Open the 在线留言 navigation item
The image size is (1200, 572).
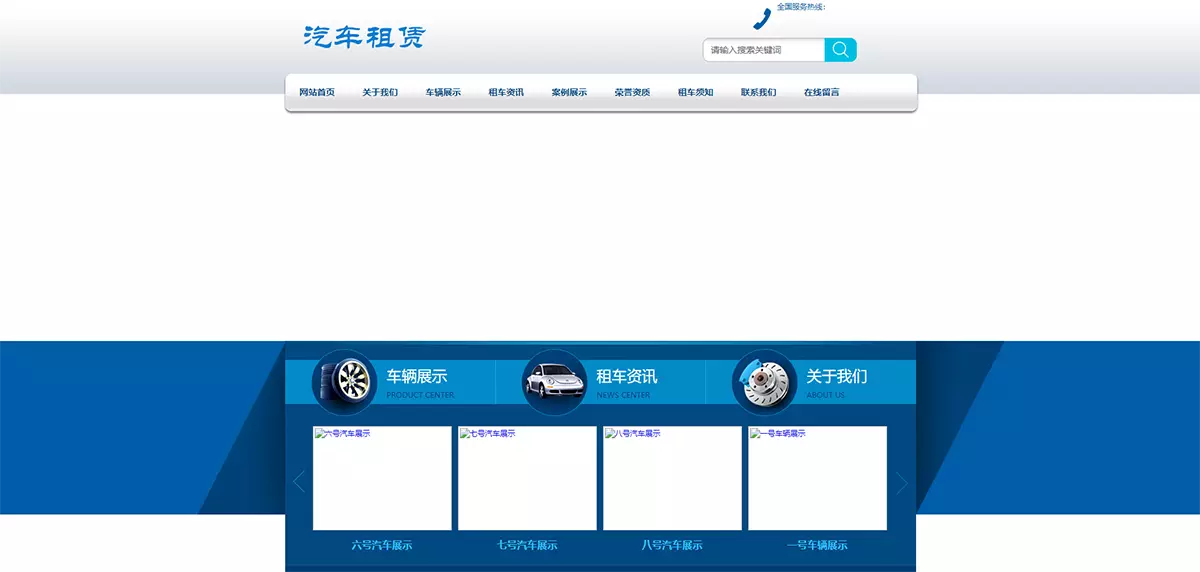coord(822,93)
